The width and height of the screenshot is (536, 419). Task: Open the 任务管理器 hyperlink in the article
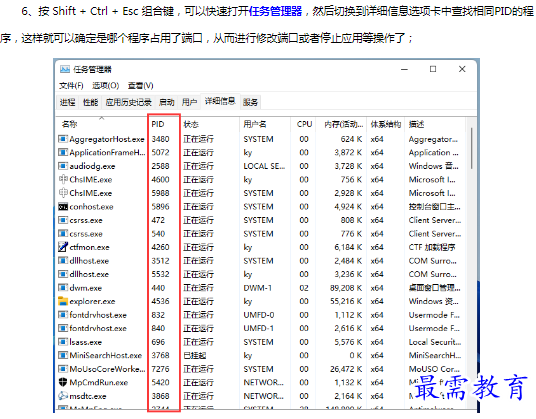(x=276, y=11)
